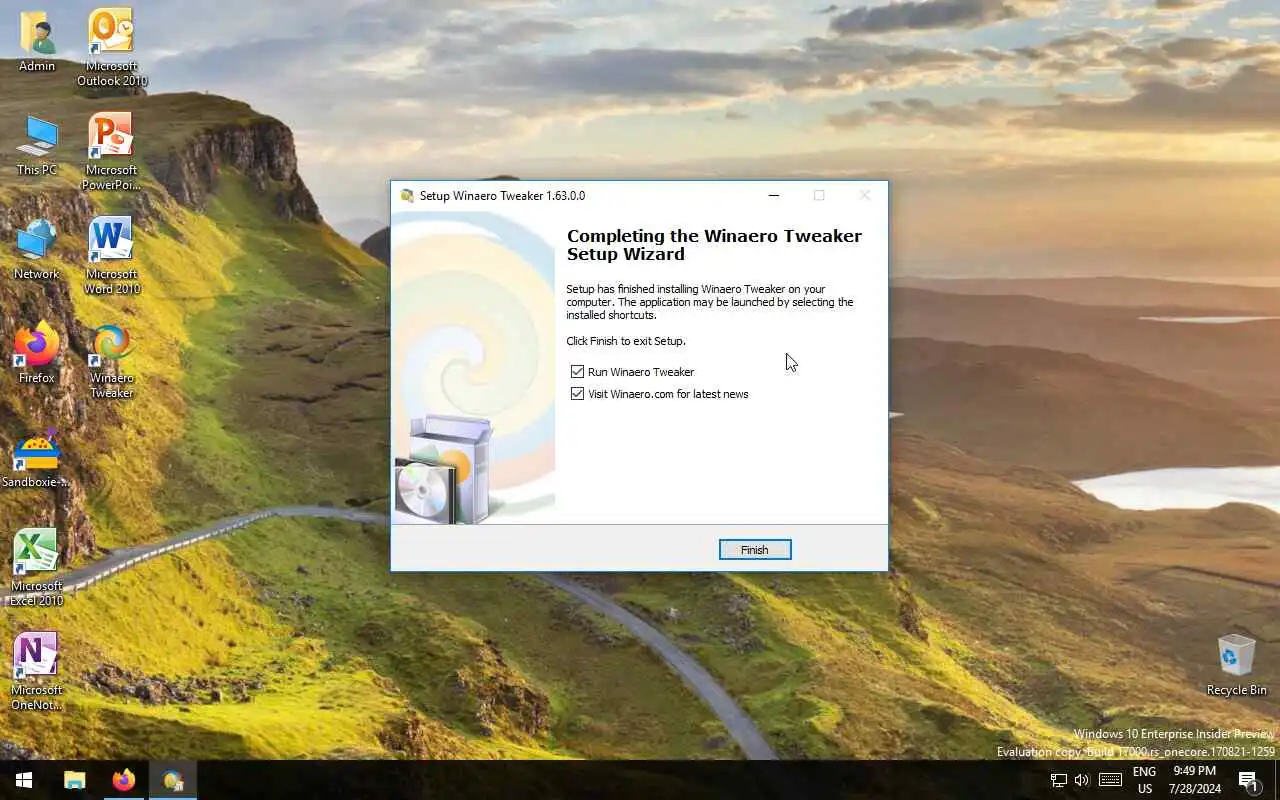Select the Winaero Tweaker desktop shortcut
1280x800 pixels.
[x=111, y=360]
